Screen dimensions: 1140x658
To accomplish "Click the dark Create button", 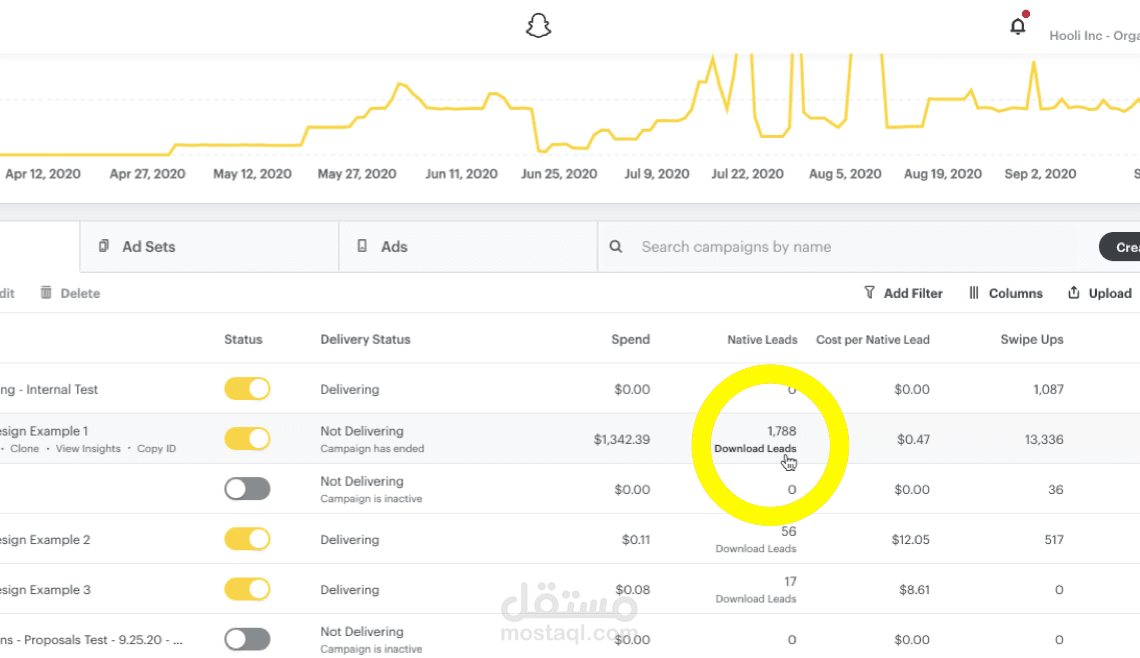I will pos(1120,247).
